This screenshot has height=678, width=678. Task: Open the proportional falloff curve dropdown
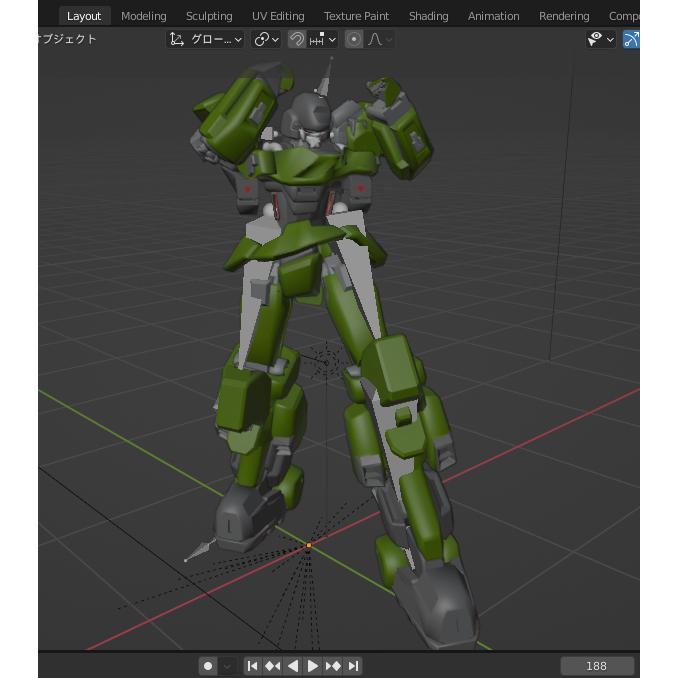[x=380, y=39]
